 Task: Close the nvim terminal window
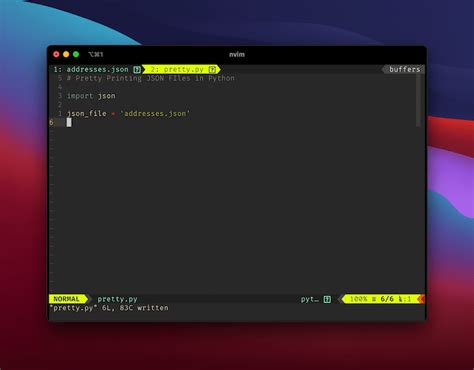(x=56, y=54)
